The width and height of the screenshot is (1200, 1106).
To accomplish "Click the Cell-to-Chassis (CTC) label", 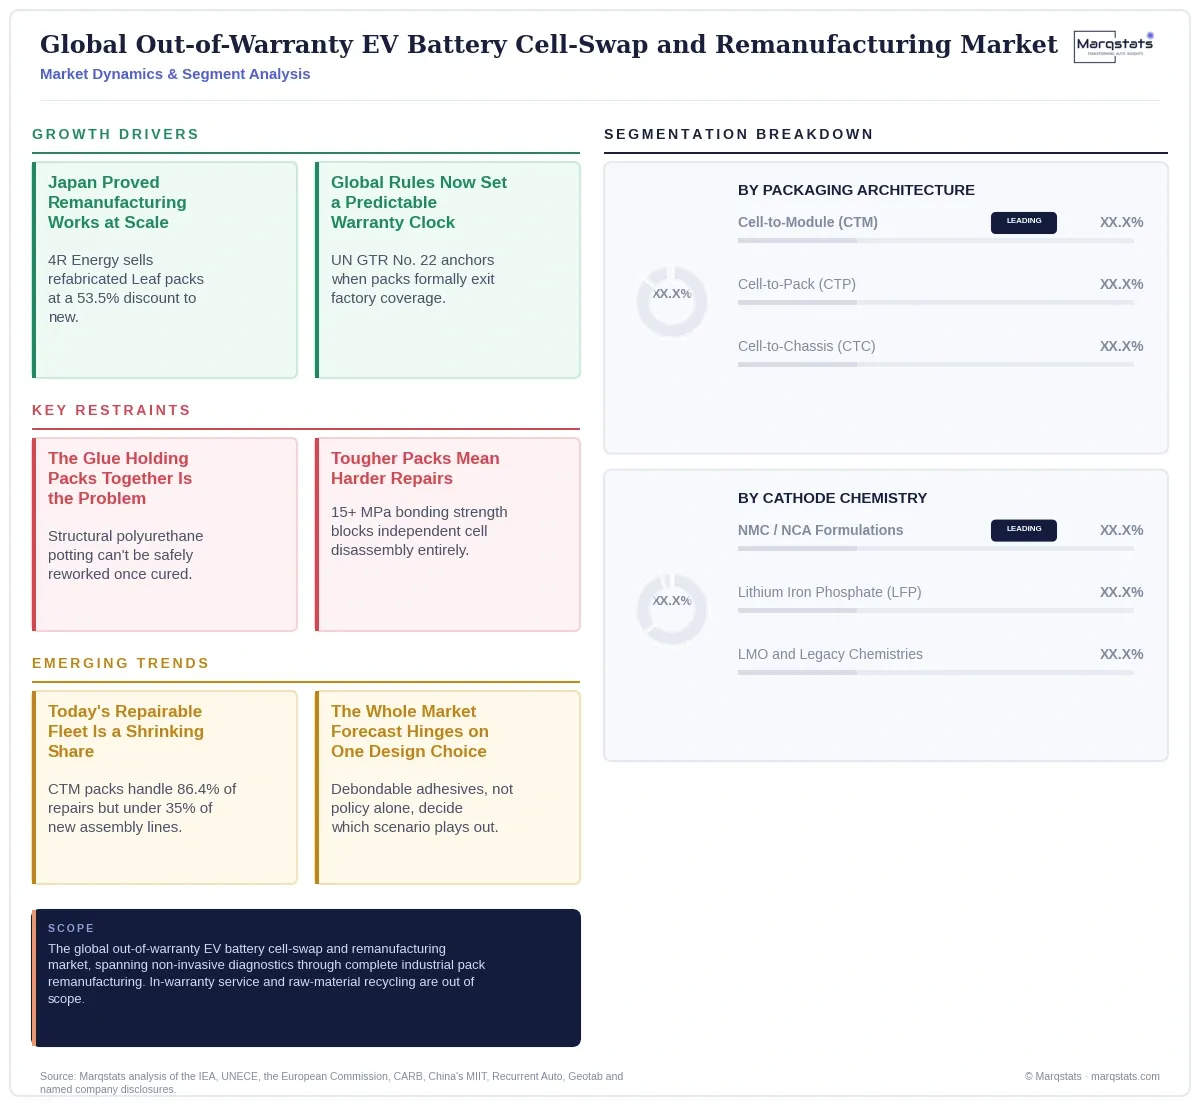I will [806, 346].
